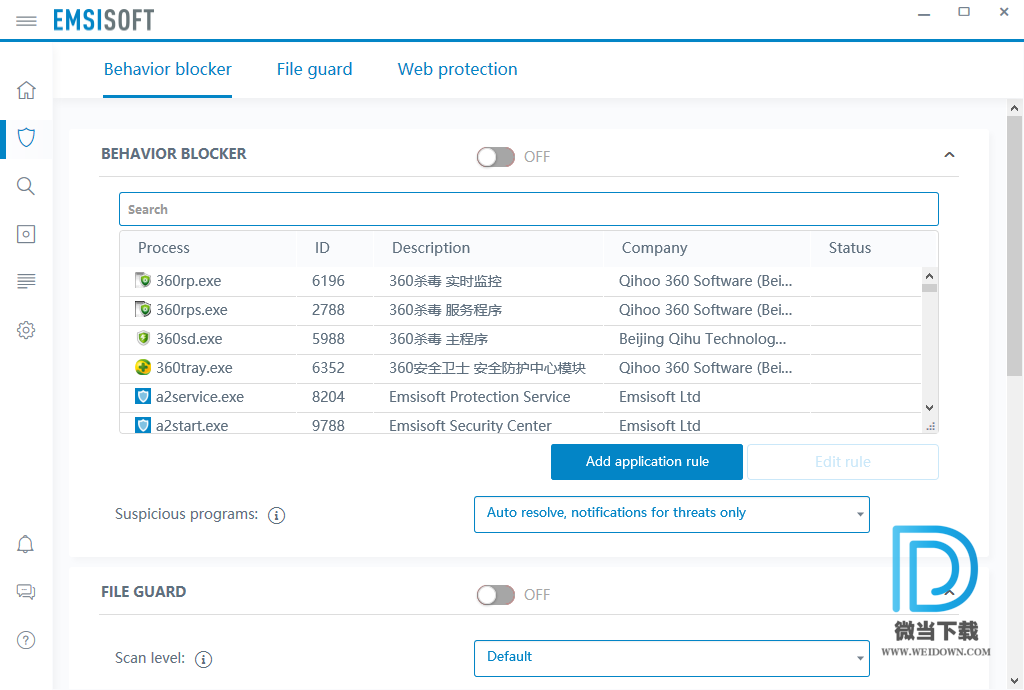Show info for Scan level
Viewport: 1024px width, 690px height.
pyautogui.click(x=204, y=659)
